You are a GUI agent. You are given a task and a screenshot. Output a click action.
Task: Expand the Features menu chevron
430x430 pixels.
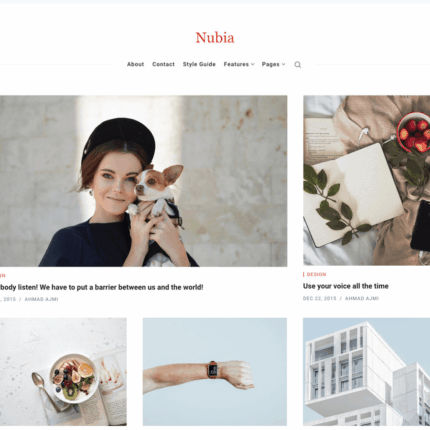[x=253, y=64]
